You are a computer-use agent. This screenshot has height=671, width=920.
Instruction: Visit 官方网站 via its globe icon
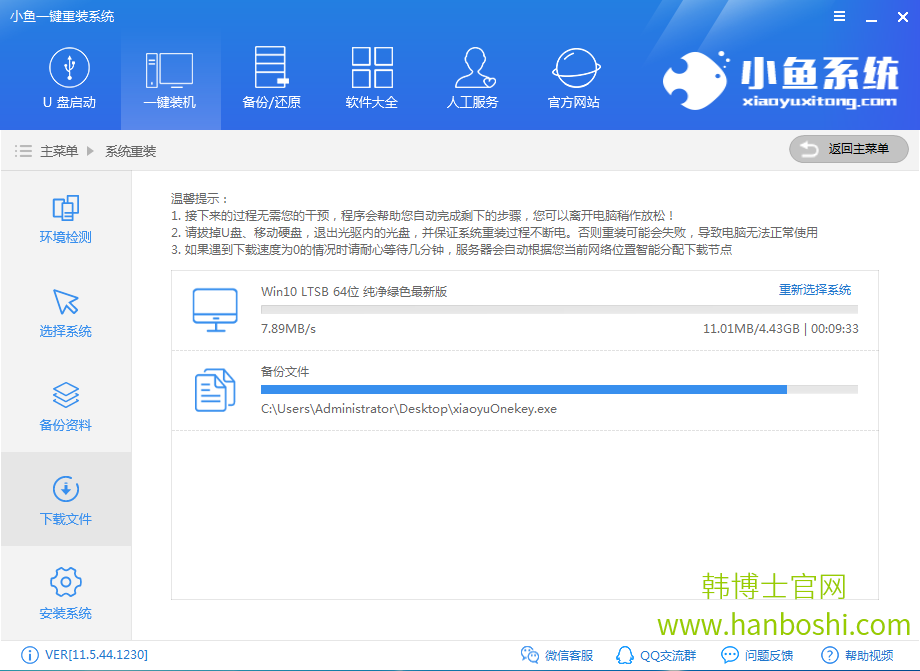point(573,78)
